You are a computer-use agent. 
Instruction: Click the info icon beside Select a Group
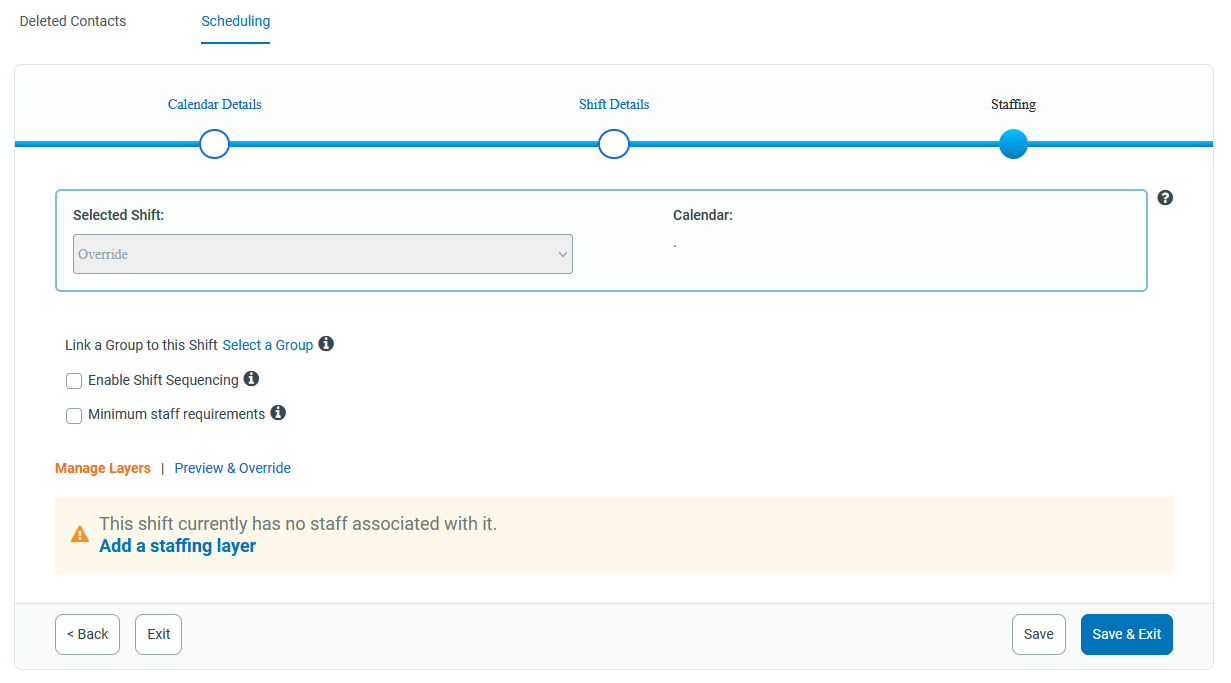tap(325, 344)
